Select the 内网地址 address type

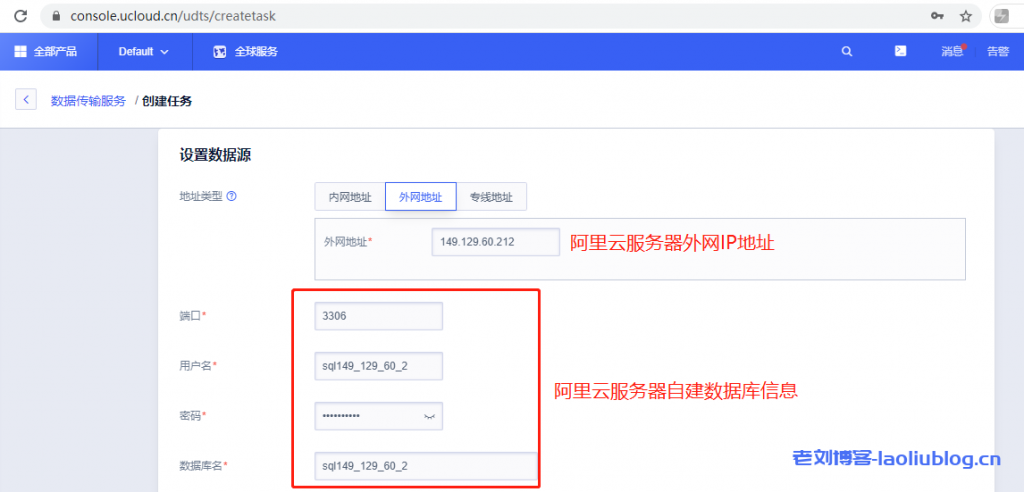pos(350,197)
